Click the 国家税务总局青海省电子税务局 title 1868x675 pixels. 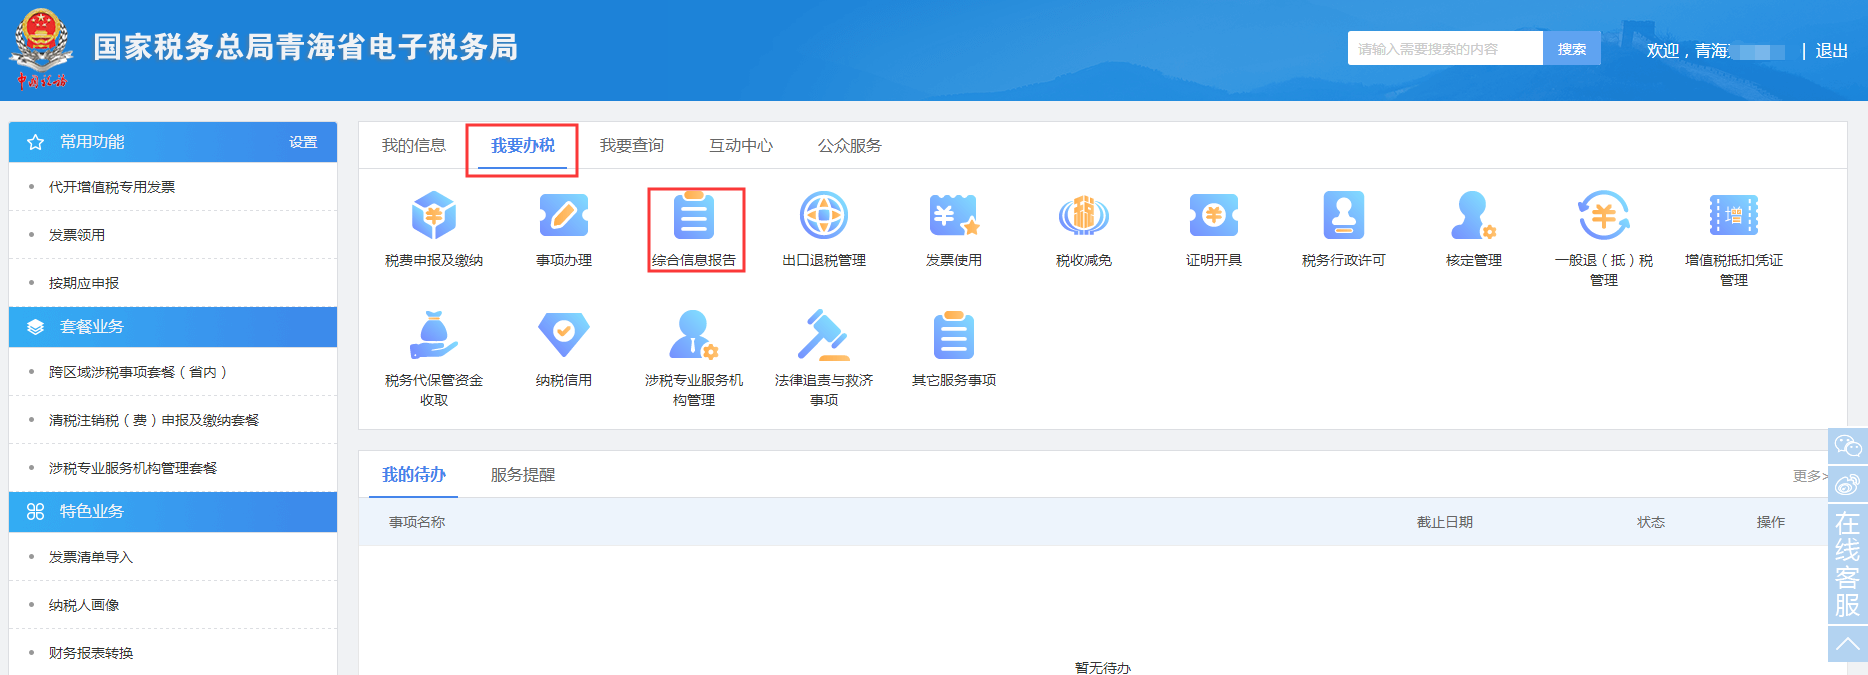click(306, 47)
